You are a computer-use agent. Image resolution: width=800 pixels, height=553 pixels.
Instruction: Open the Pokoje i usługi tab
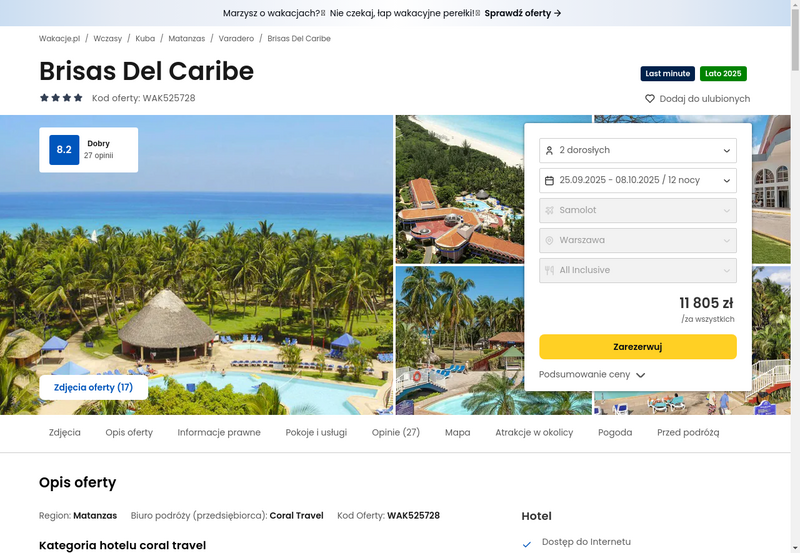[316, 433]
